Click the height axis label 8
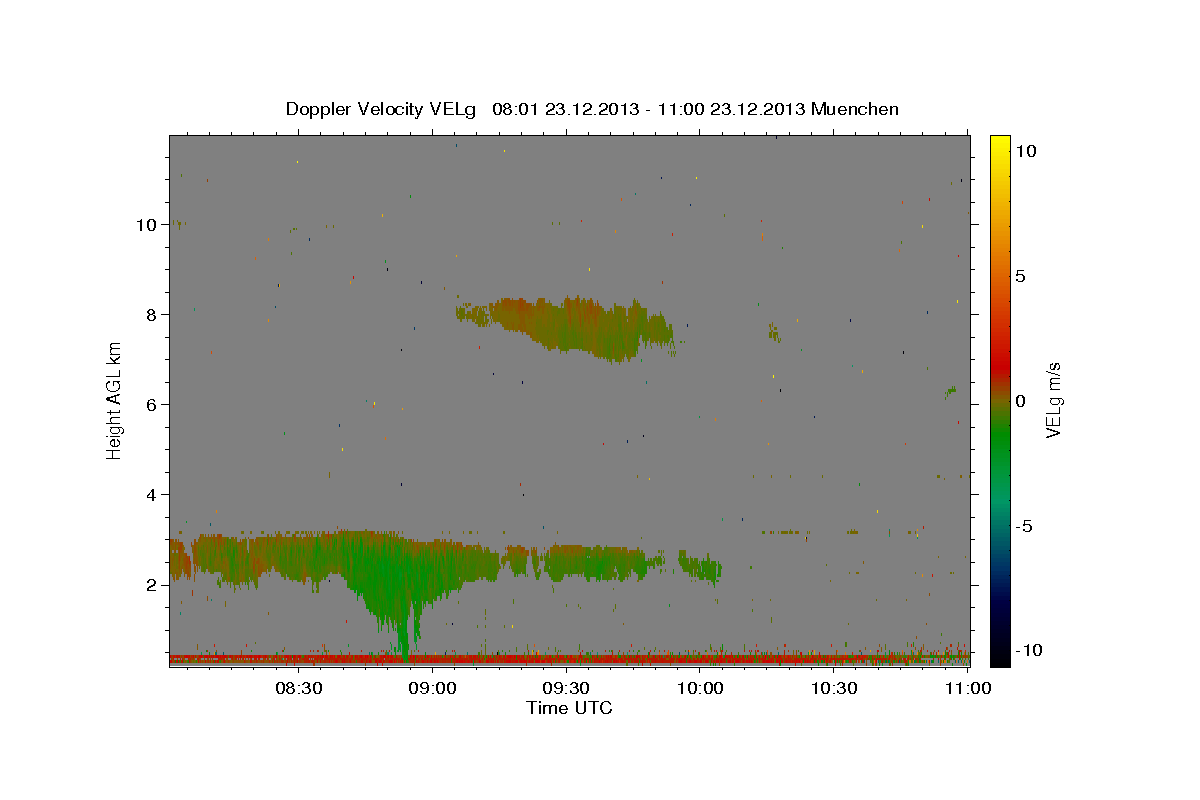1200x800 pixels. coord(152,315)
